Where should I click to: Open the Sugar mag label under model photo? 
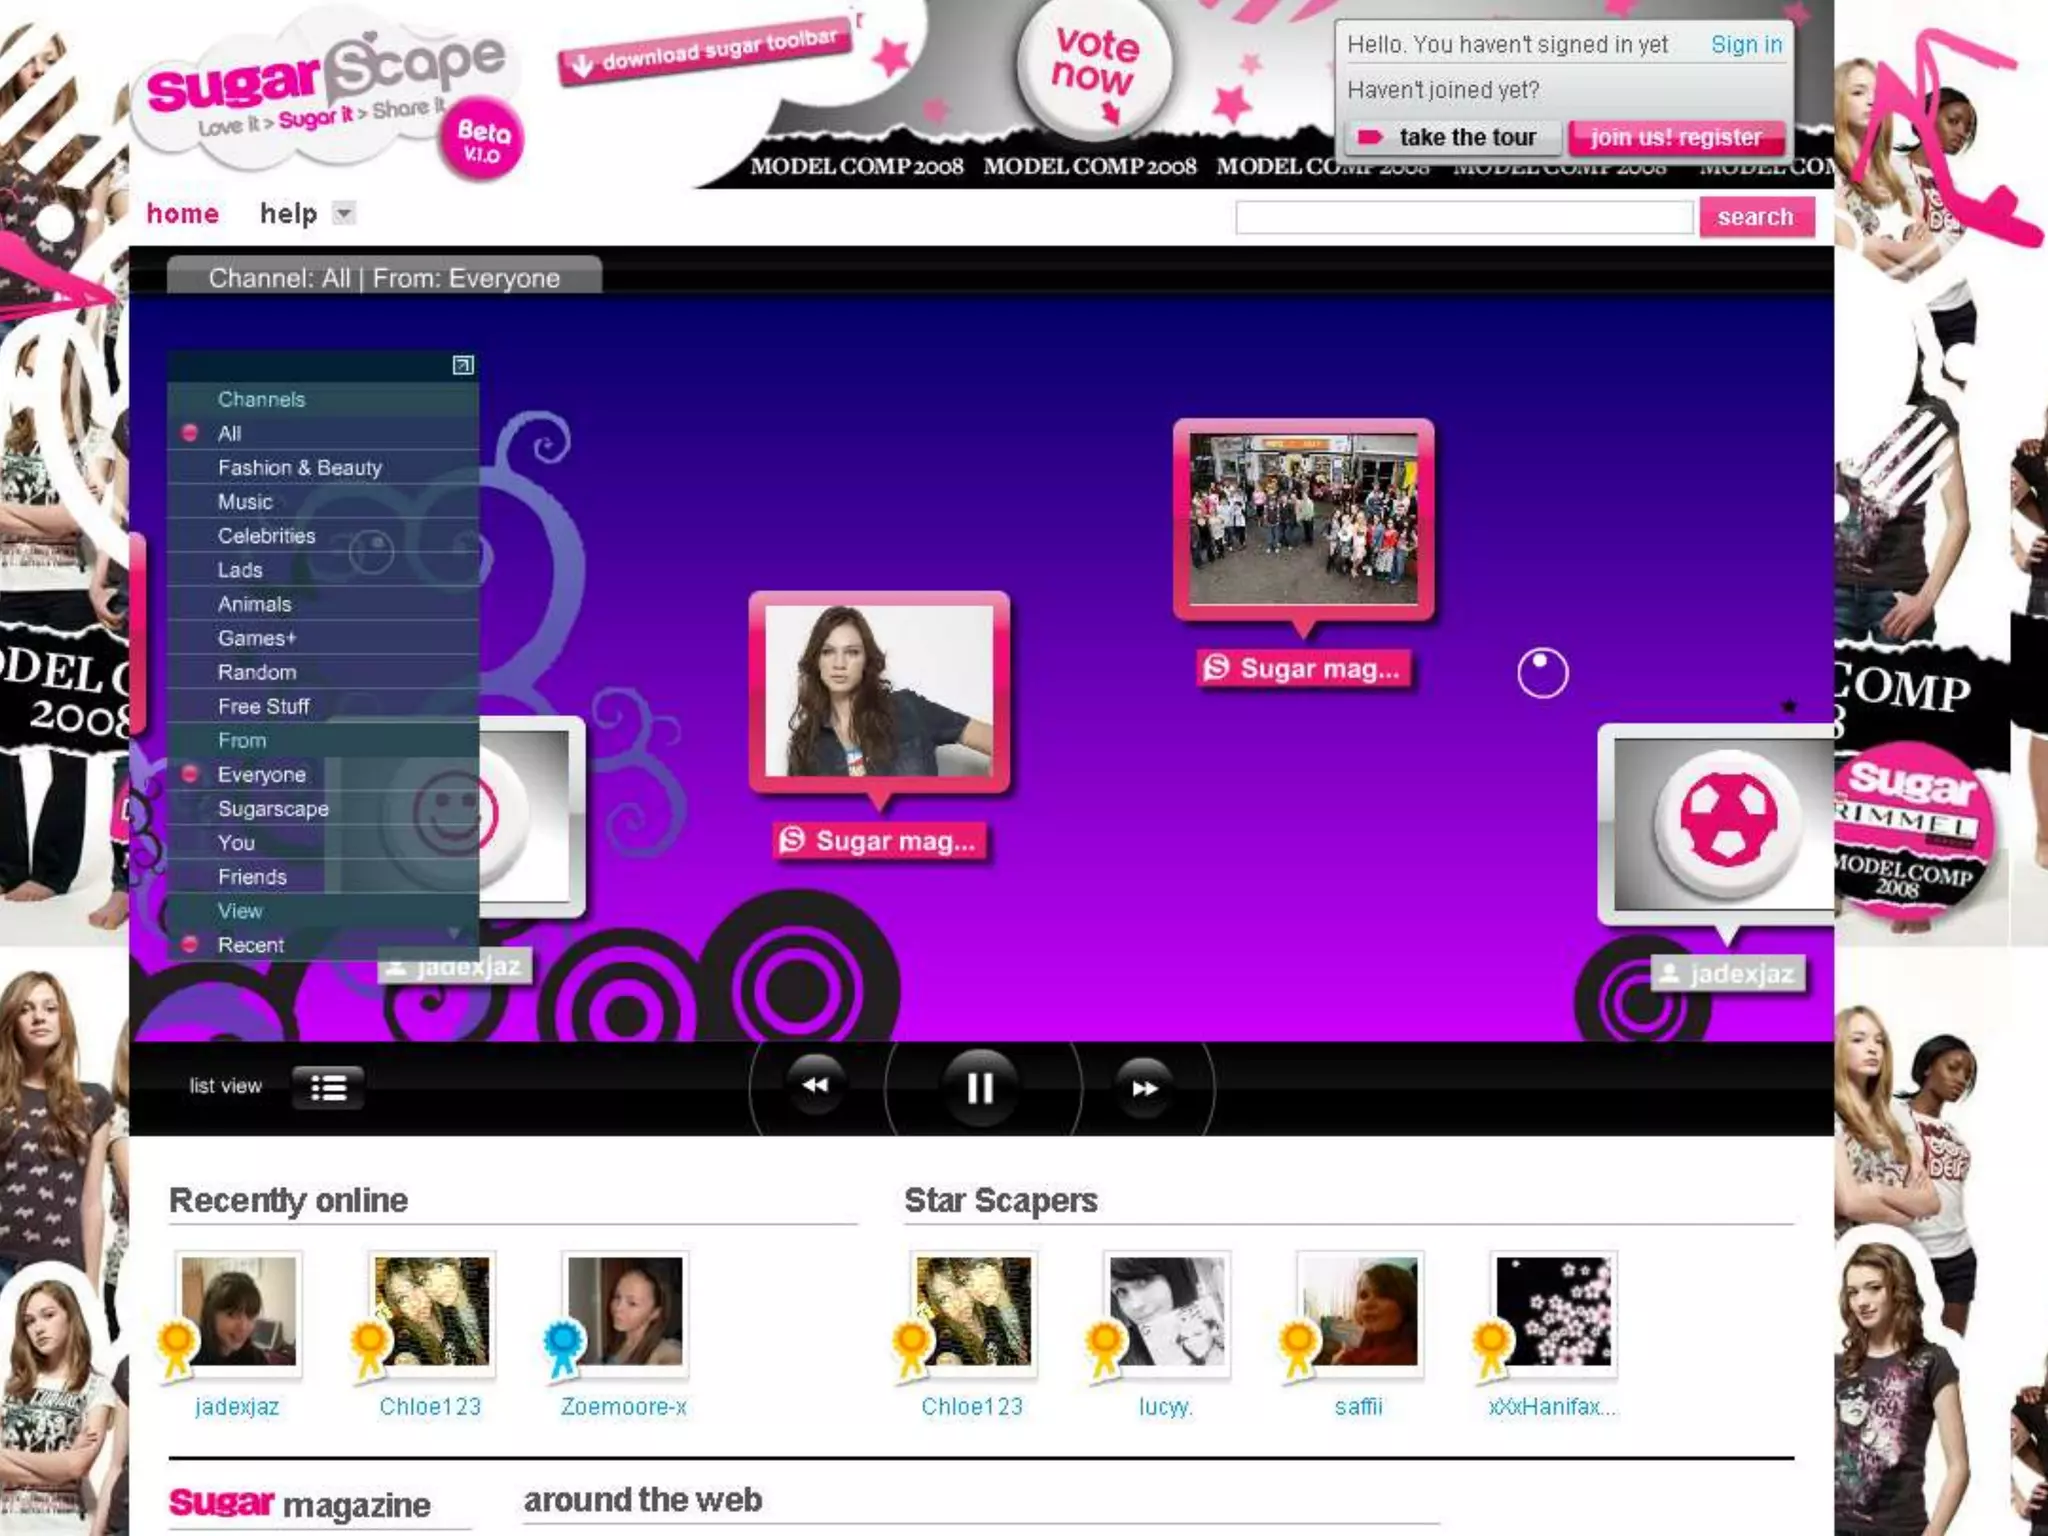[x=880, y=841]
